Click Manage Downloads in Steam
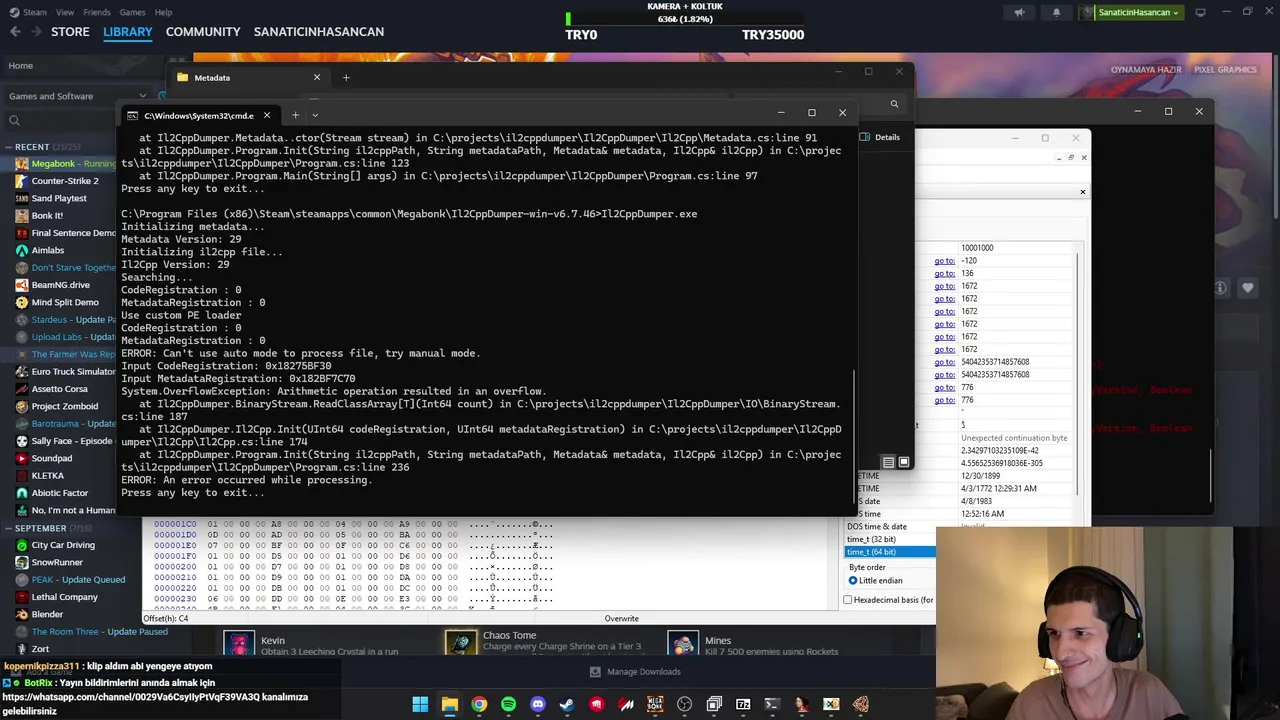 point(635,672)
